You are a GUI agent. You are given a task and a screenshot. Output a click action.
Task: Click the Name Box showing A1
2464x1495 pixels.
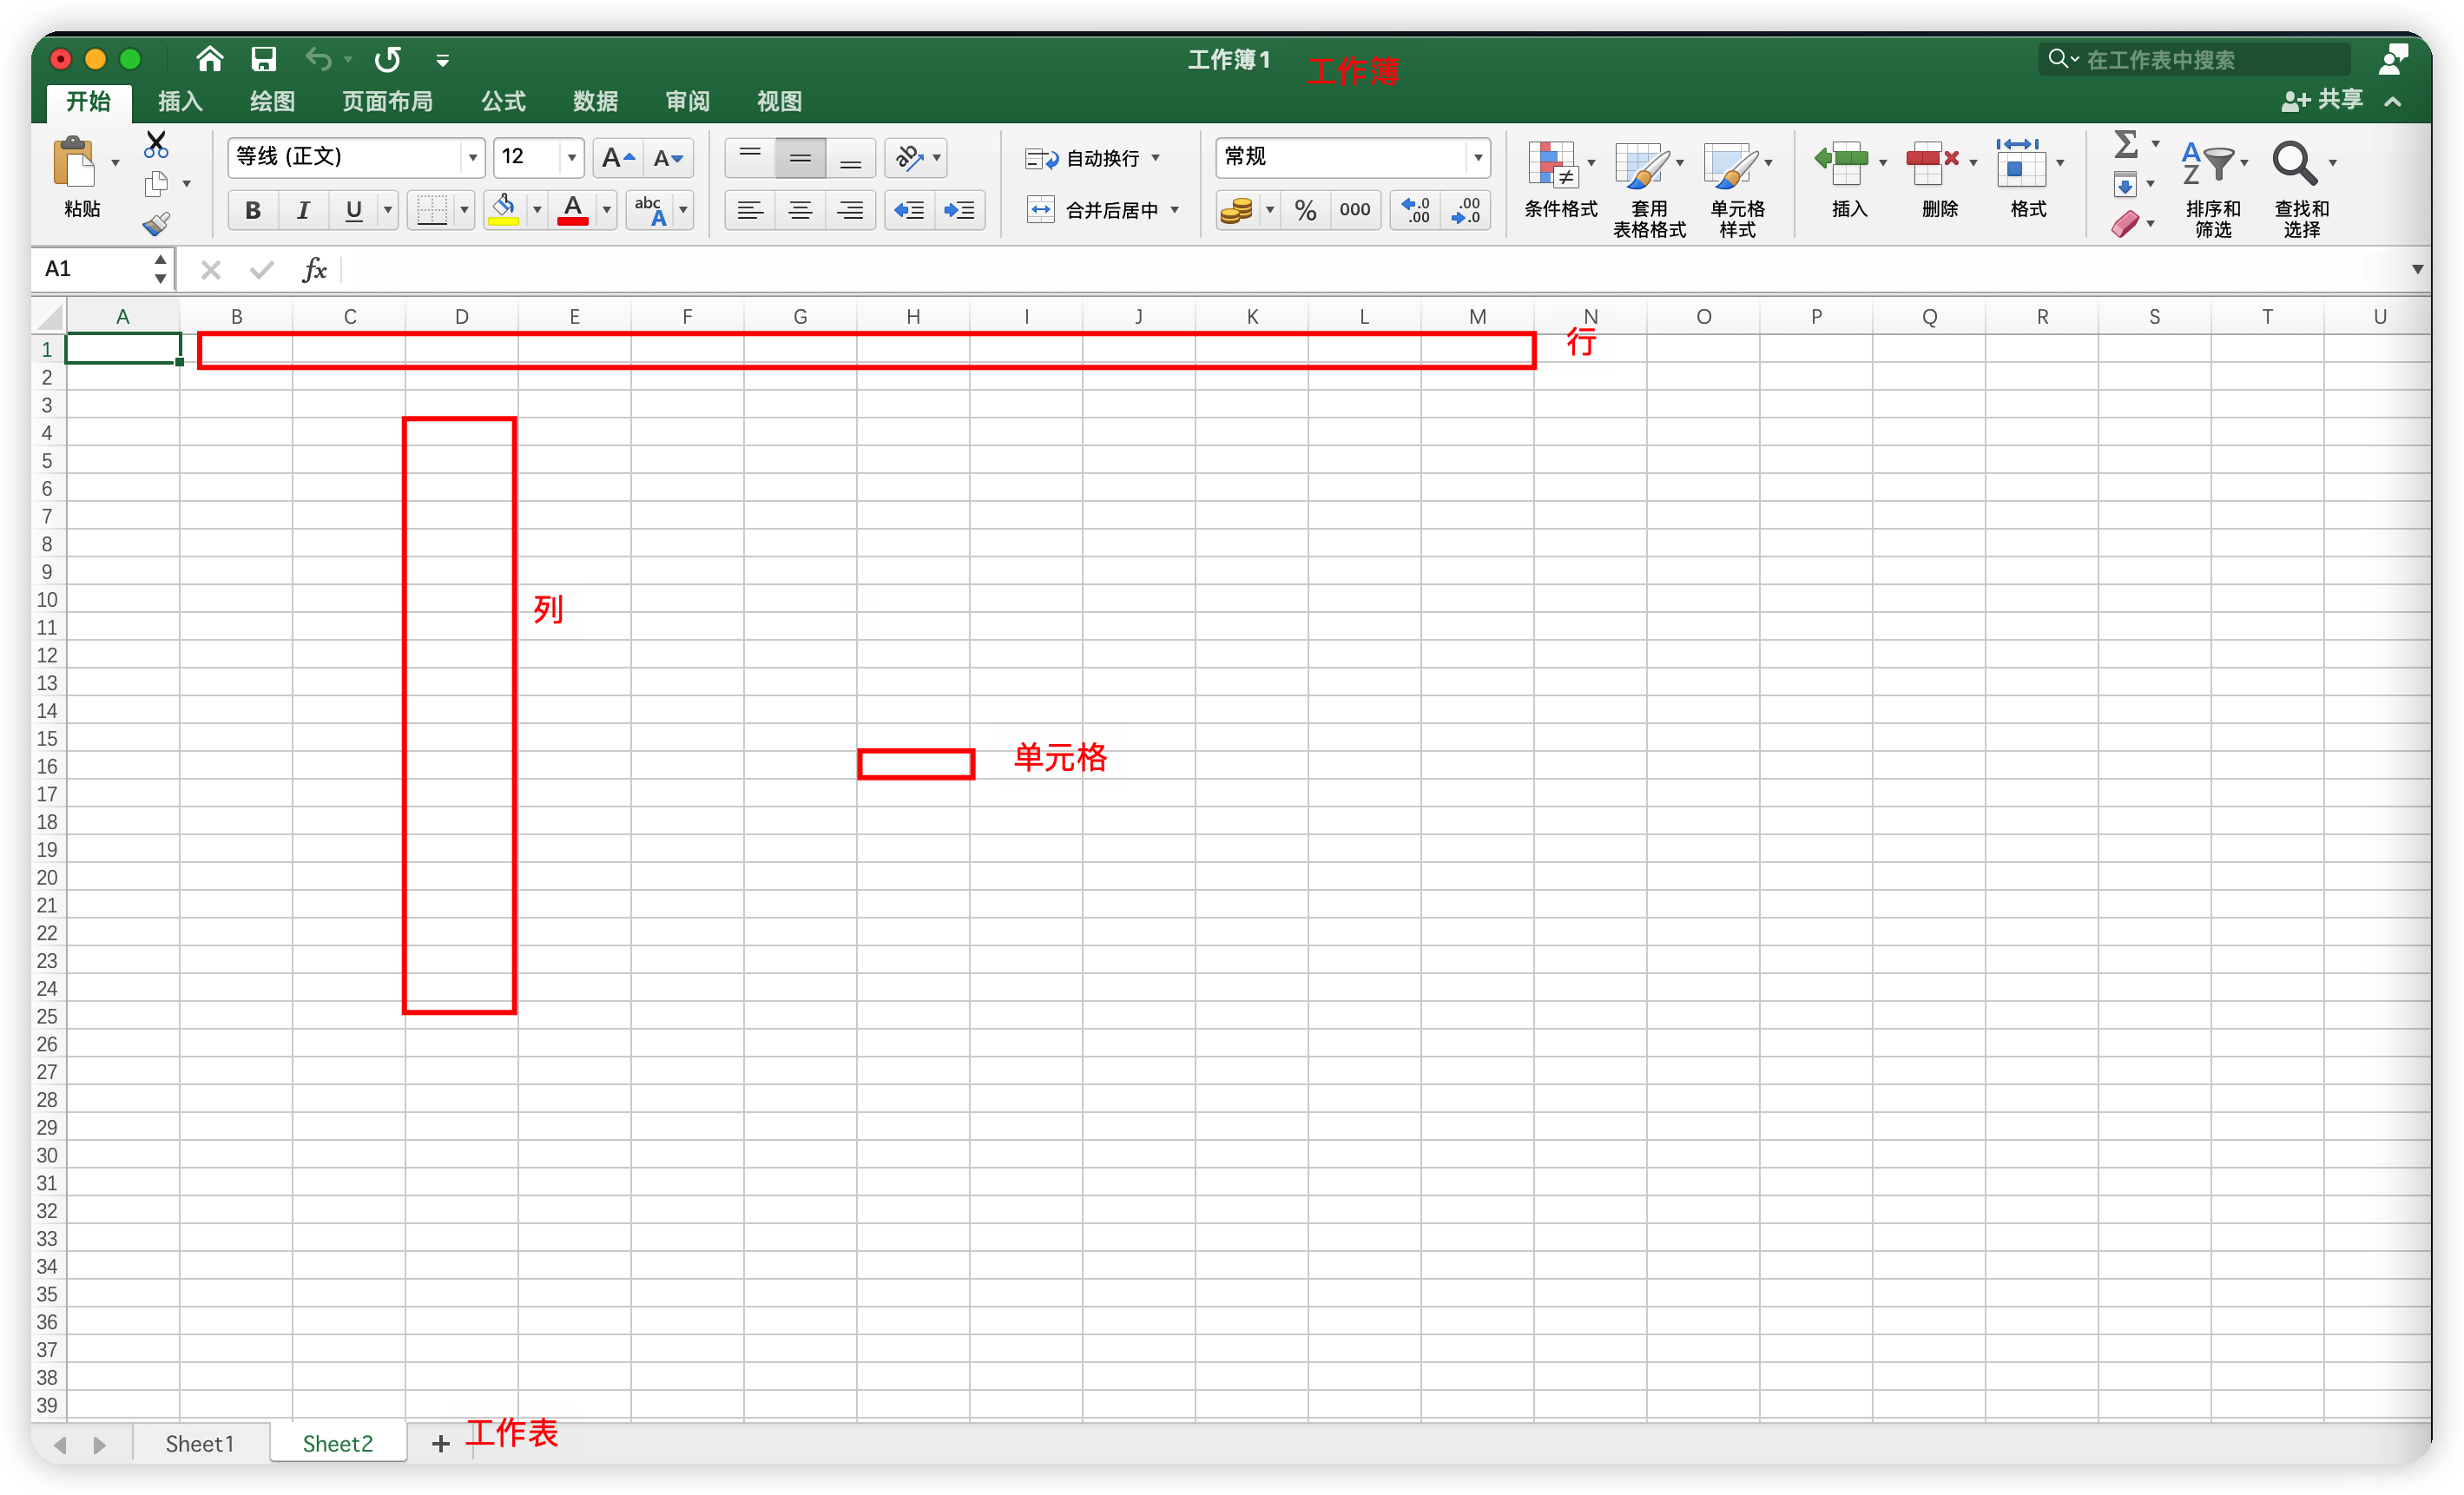pos(95,268)
